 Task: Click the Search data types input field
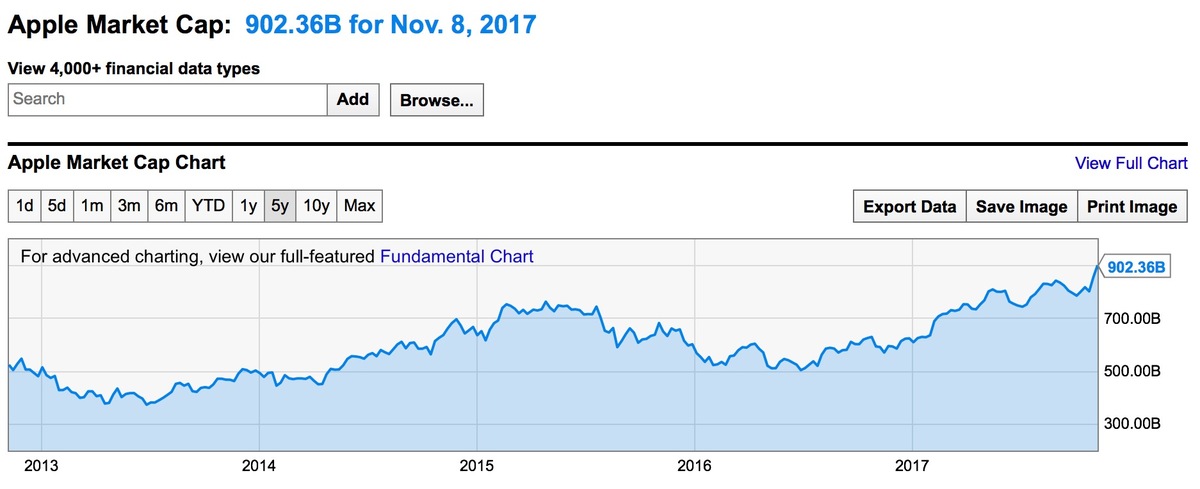[168, 99]
